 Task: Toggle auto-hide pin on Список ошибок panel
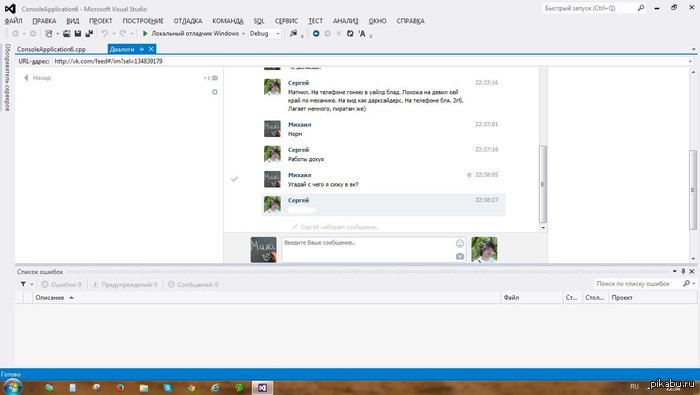click(683, 271)
